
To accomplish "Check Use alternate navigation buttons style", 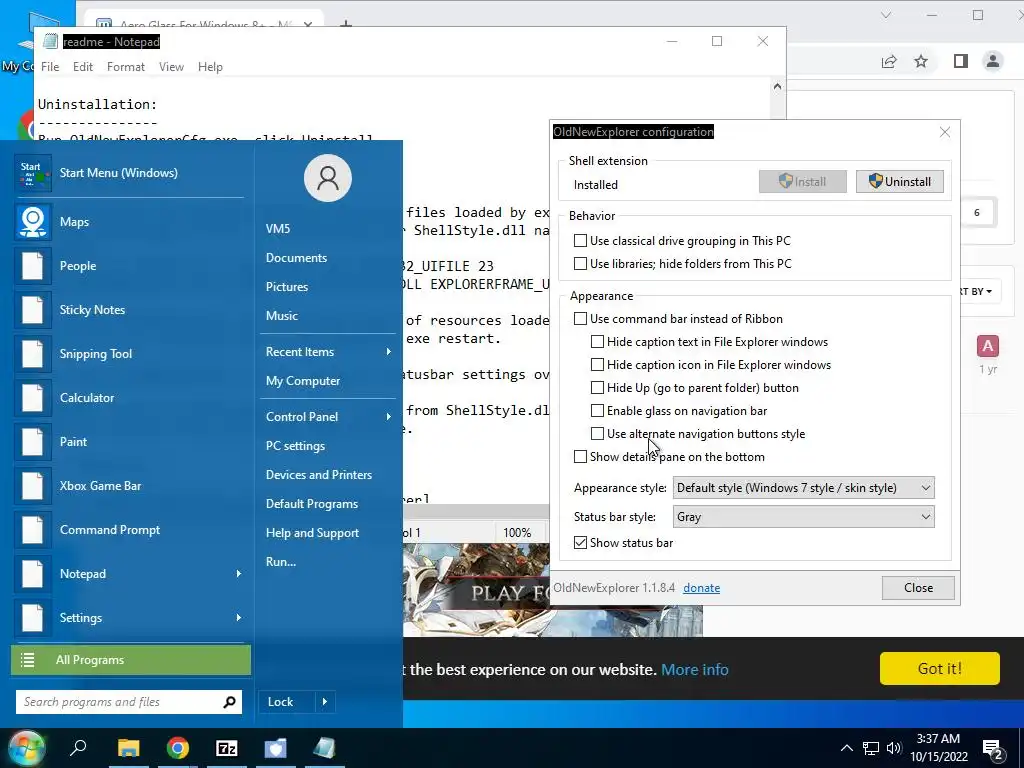I will [x=597, y=434].
